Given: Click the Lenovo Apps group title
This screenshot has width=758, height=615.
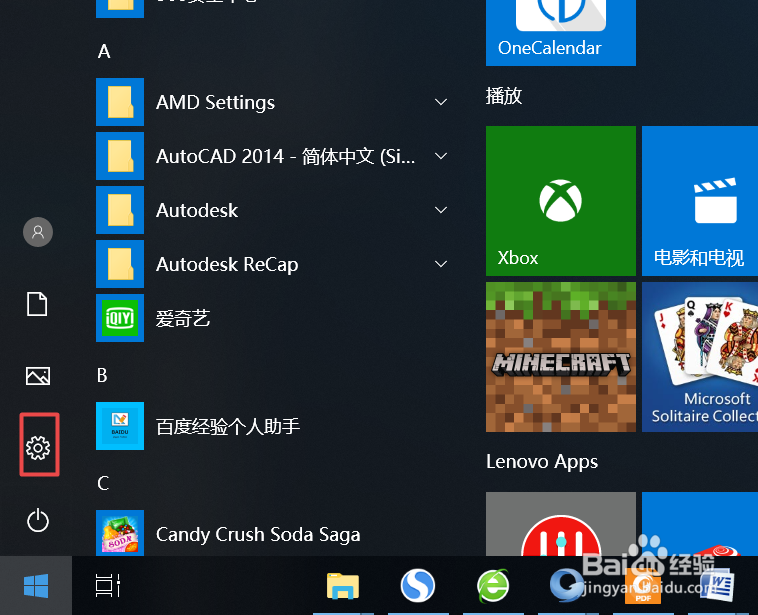Looking at the screenshot, I should click(x=542, y=462).
